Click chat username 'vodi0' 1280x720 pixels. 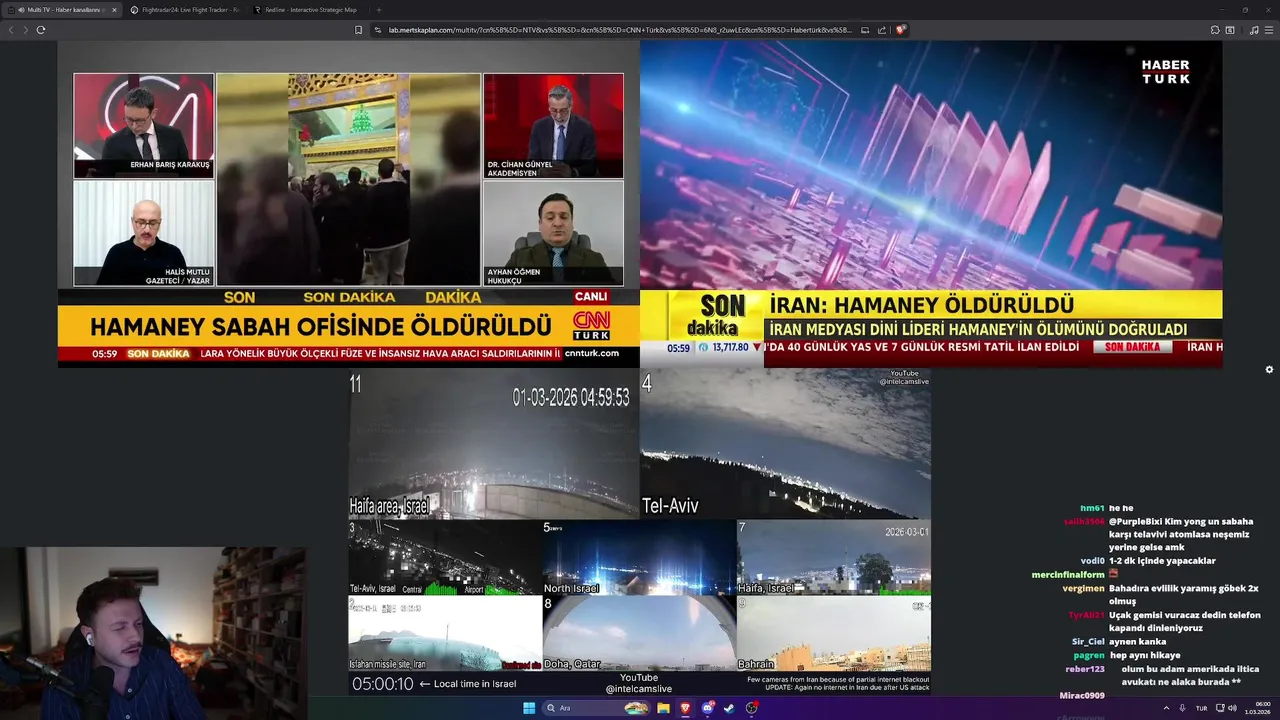[1092, 561]
